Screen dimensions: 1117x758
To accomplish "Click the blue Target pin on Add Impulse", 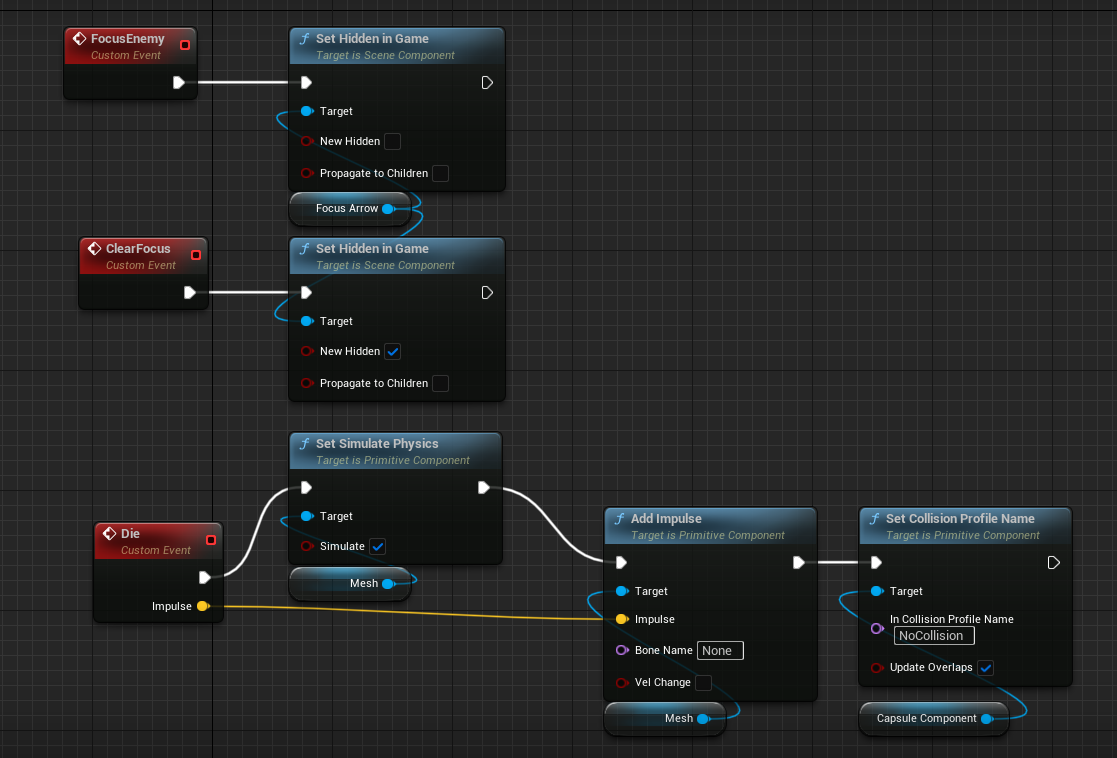I will tap(622, 591).
